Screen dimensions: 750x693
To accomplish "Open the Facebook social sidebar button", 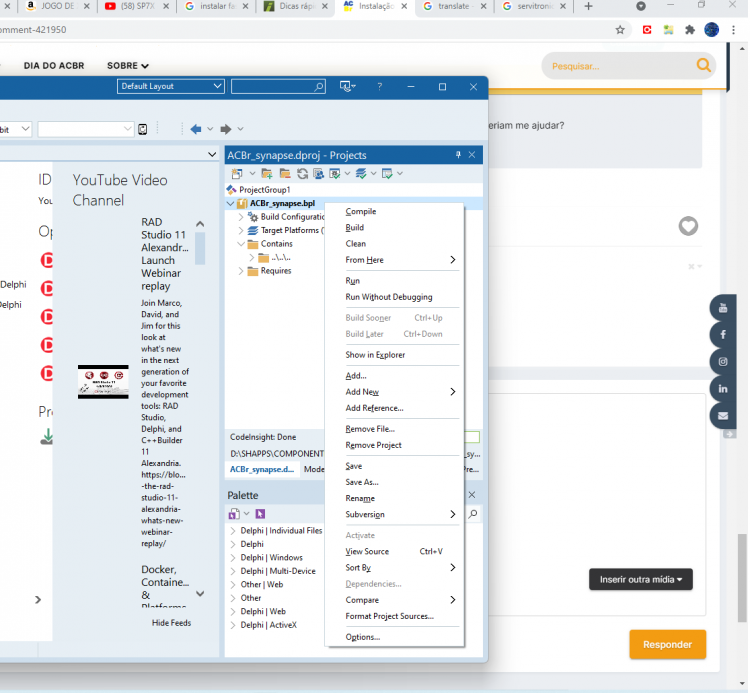I will point(723,335).
